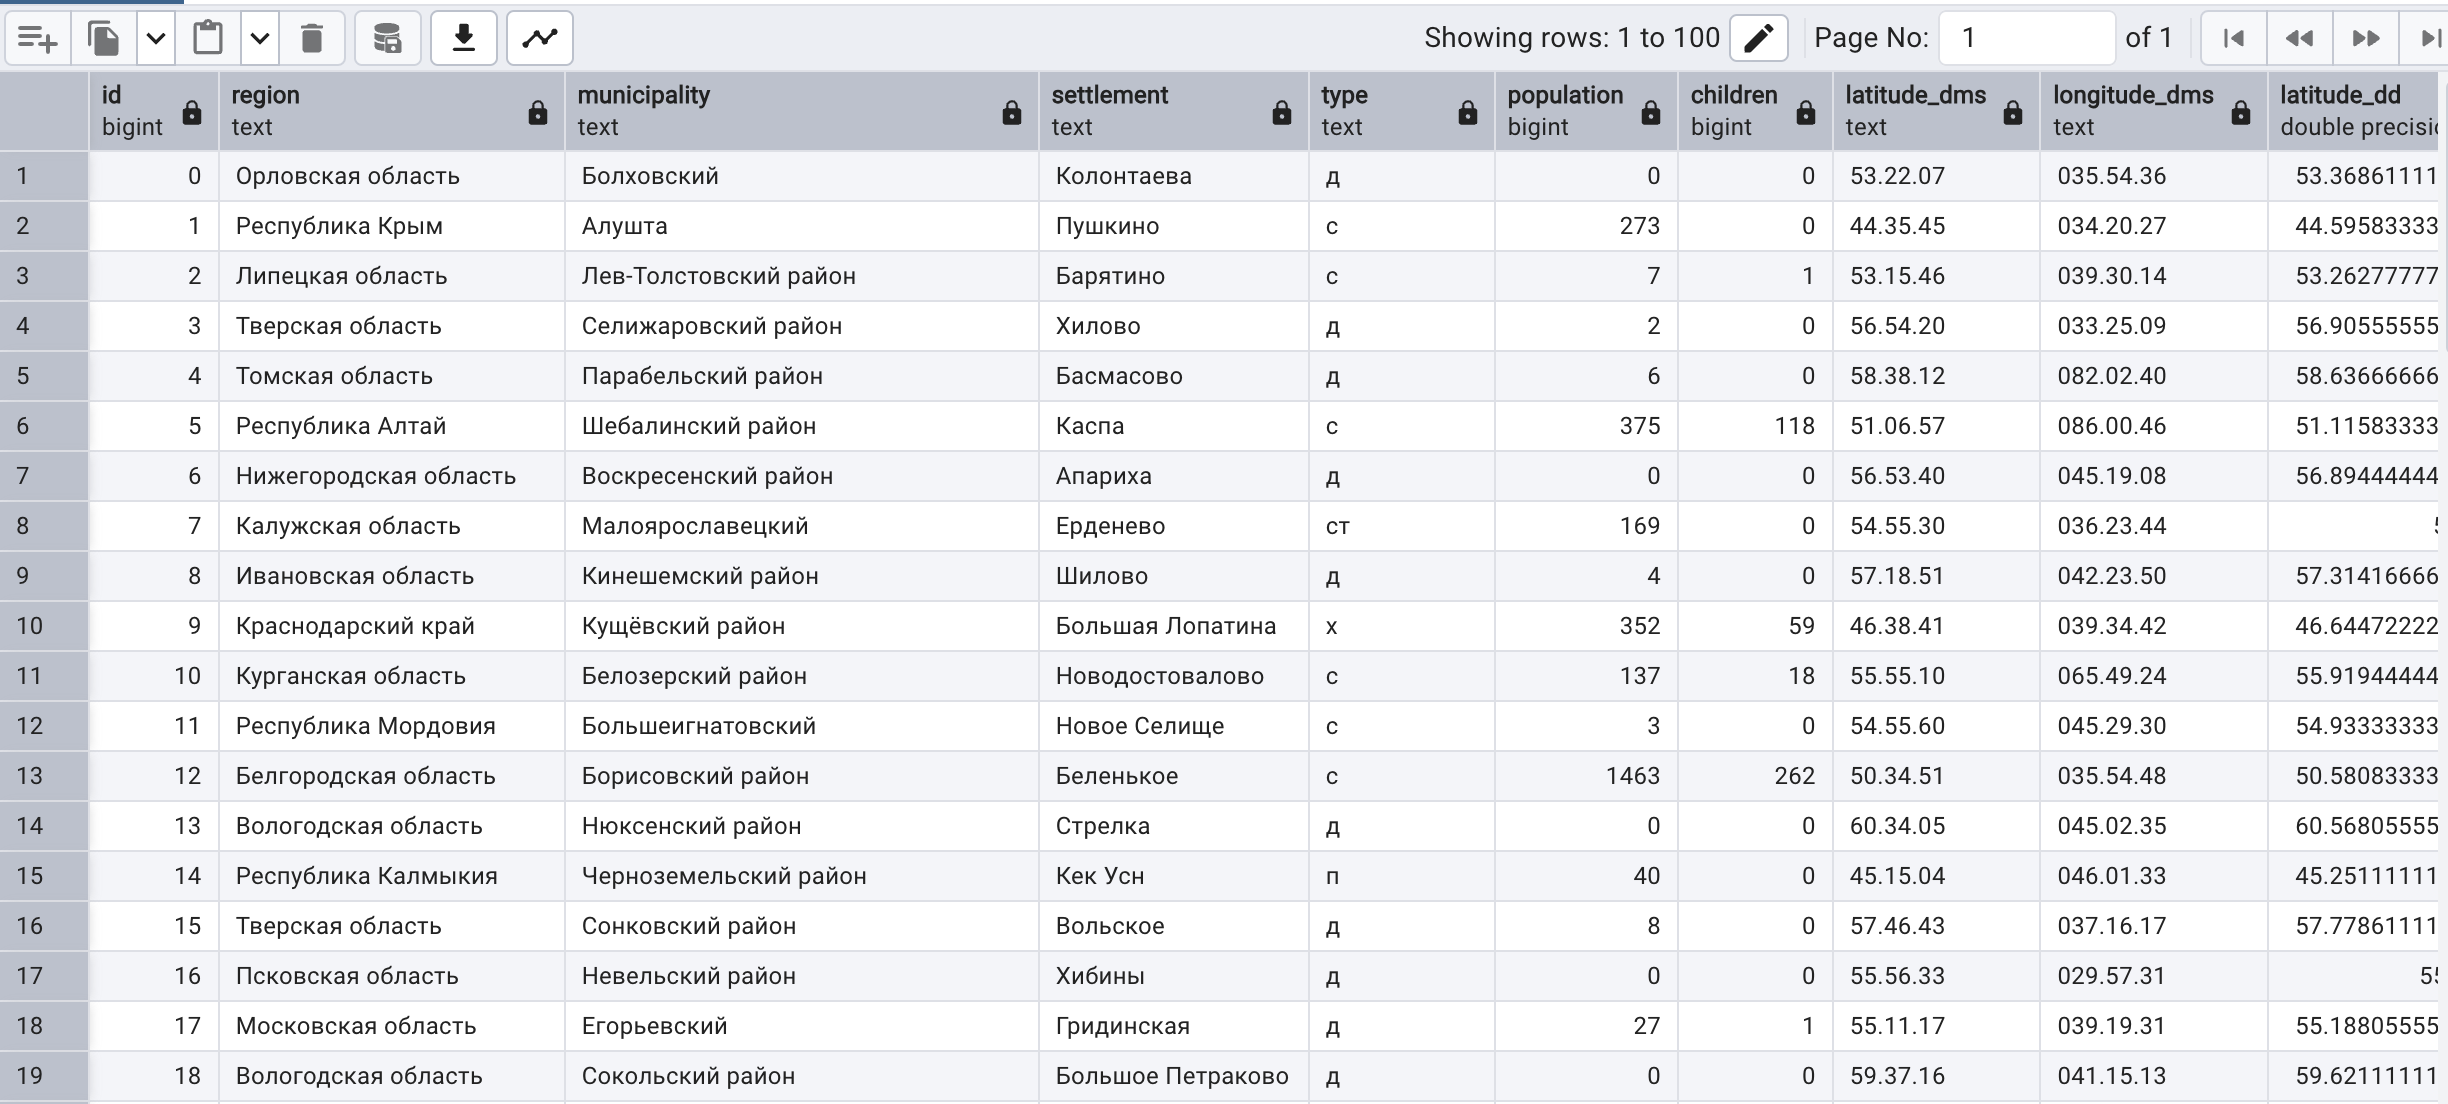Image resolution: width=2448 pixels, height=1104 pixels.
Task: Click the Copy rows icon
Action: 104,39
